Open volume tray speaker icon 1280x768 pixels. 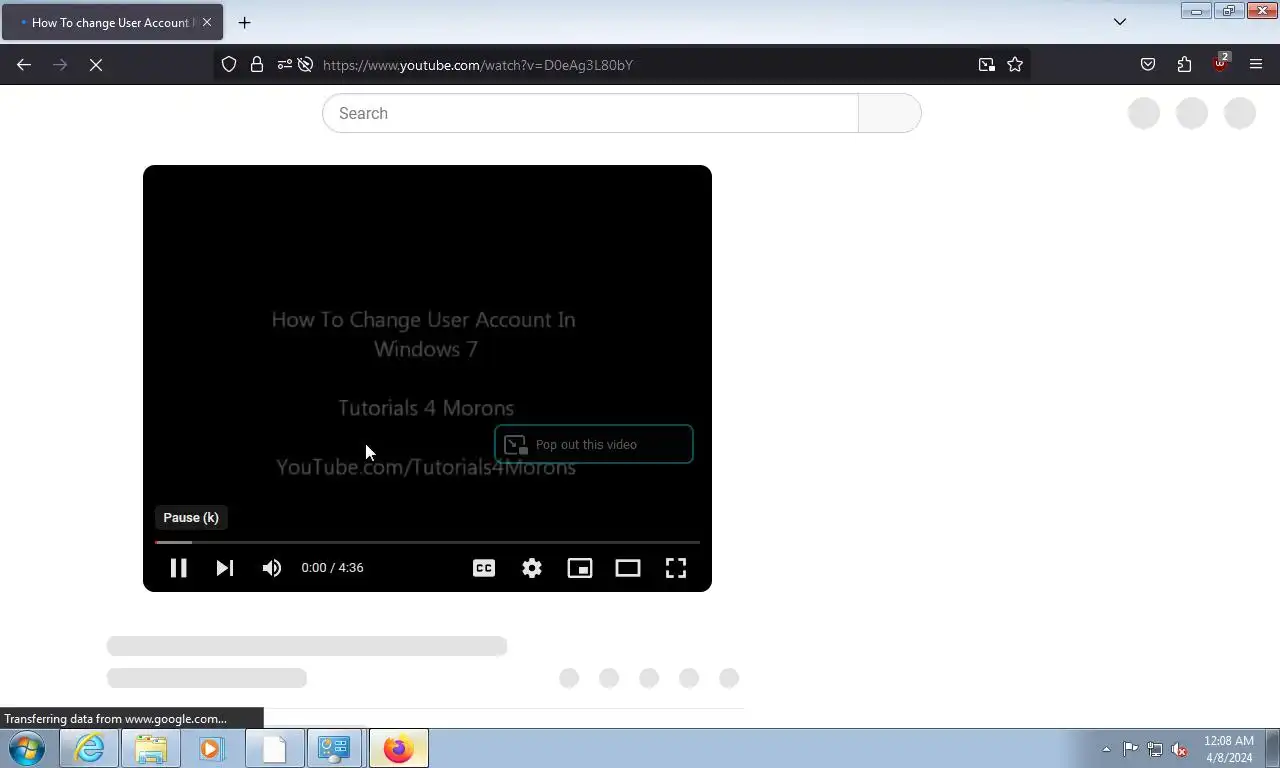[1180, 749]
